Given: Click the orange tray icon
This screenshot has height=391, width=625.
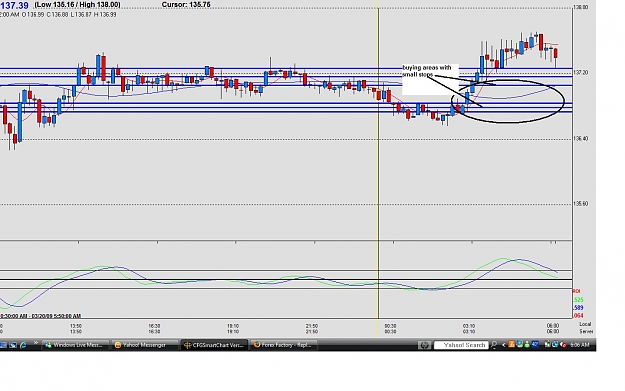Looking at the screenshot, I should tap(511, 344).
